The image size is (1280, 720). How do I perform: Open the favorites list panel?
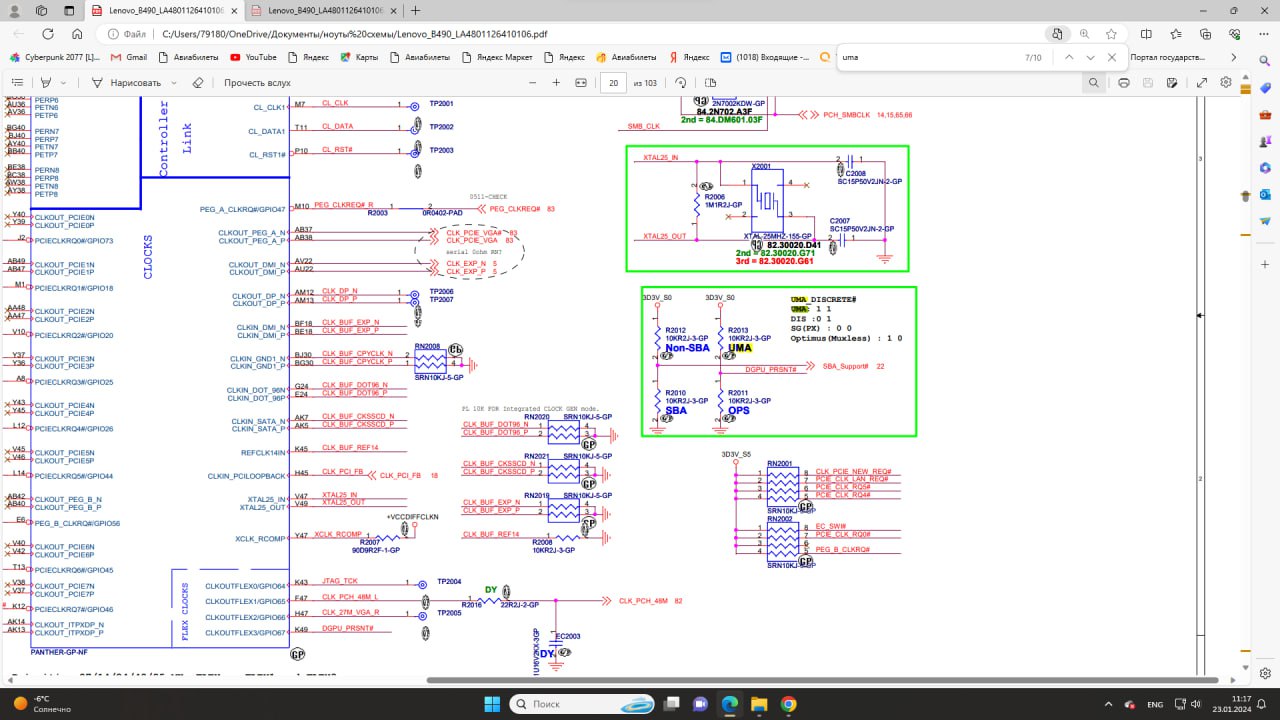[x=1176, y=34]
